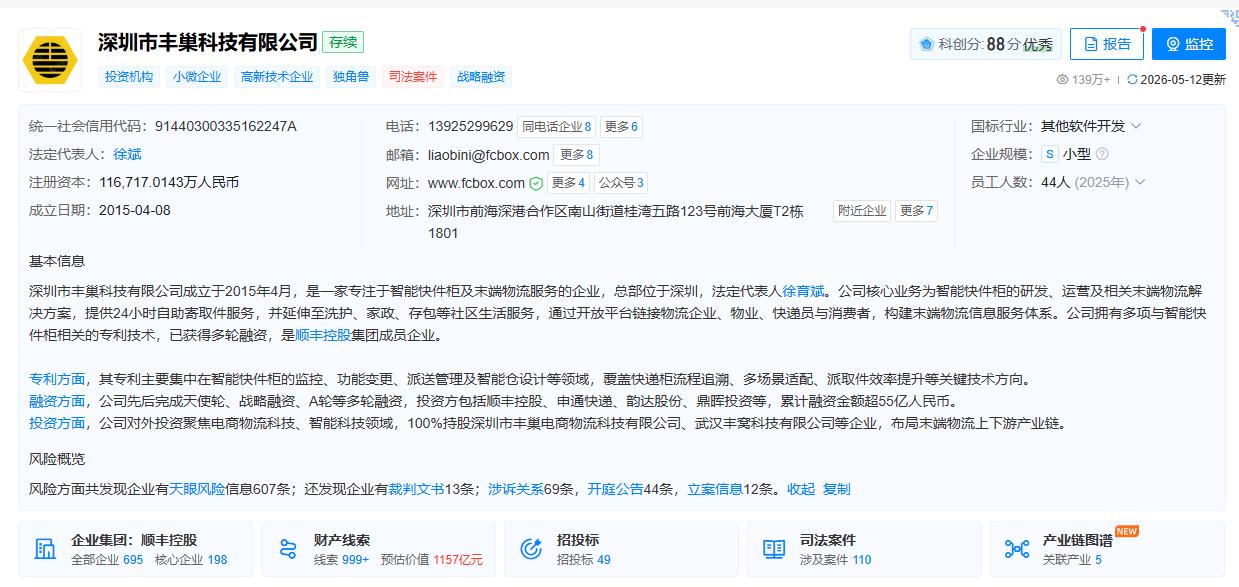This screenshot has height=587, width=1239.
Task: Select the 司法案件 red tag
Action: 413,77
